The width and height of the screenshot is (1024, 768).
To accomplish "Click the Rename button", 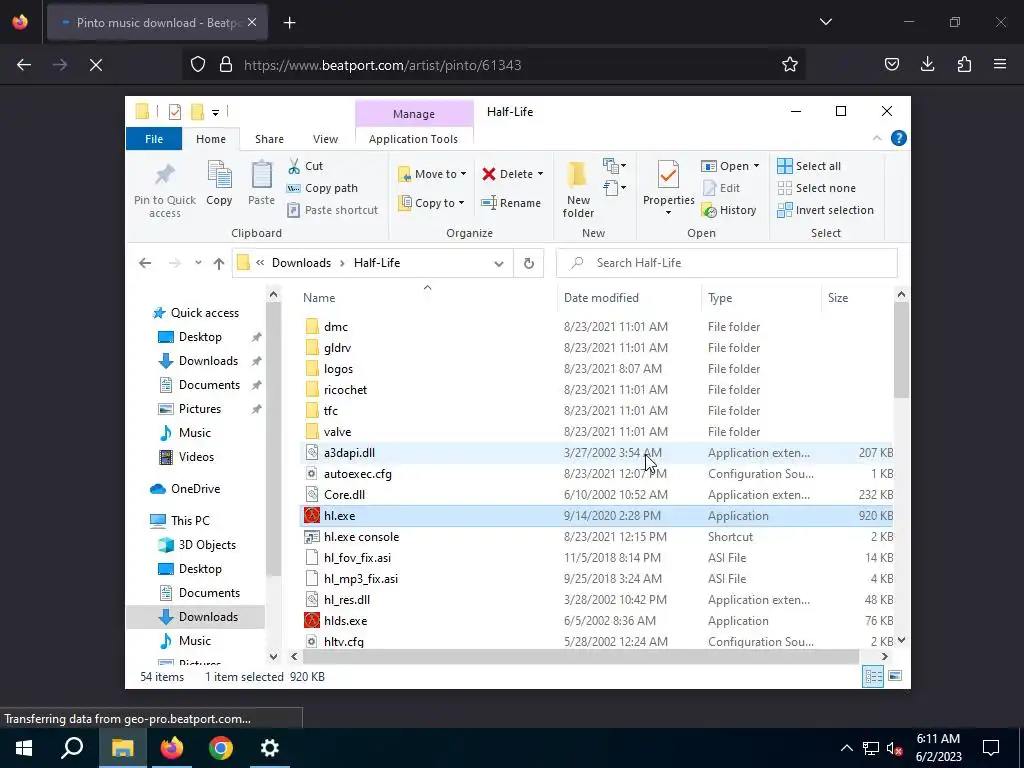I will click(511, 202).
